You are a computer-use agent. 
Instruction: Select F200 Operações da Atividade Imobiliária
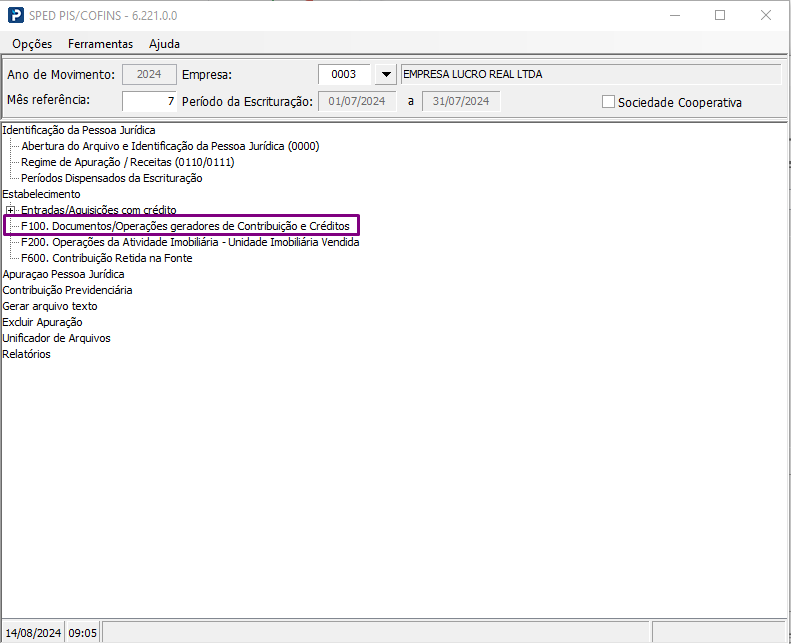click(190, 242)
